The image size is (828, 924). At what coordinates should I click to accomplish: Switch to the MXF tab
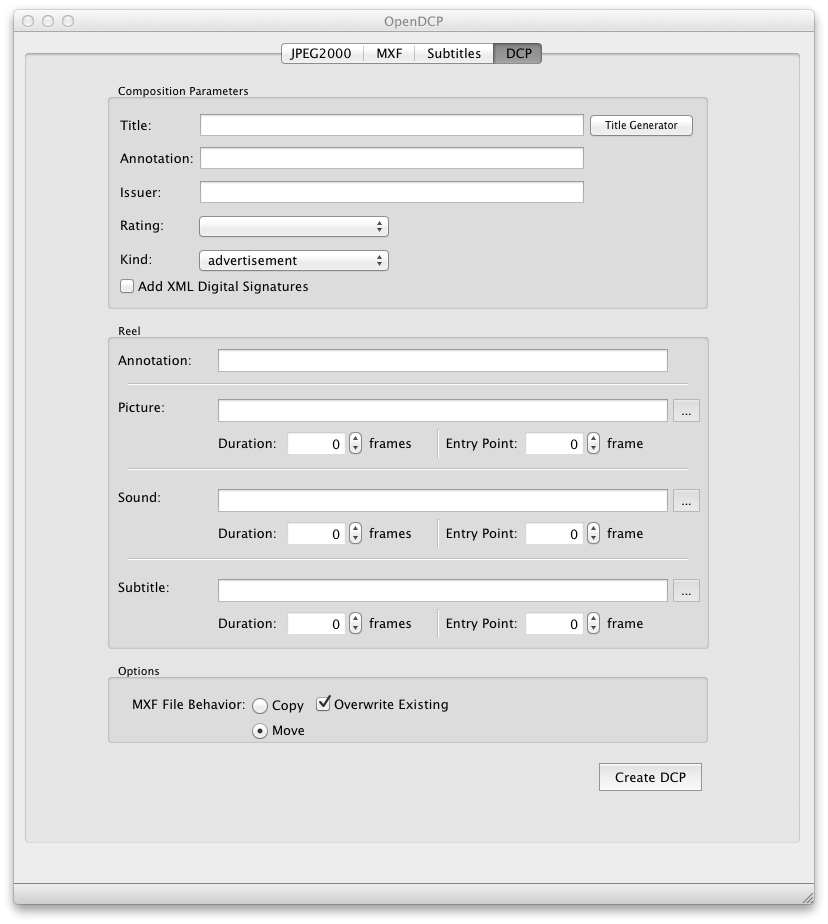[389, 53]
